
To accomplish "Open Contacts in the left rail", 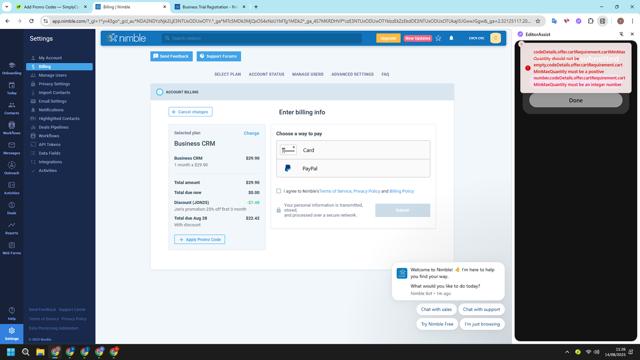I will click(x=11, y=108).
